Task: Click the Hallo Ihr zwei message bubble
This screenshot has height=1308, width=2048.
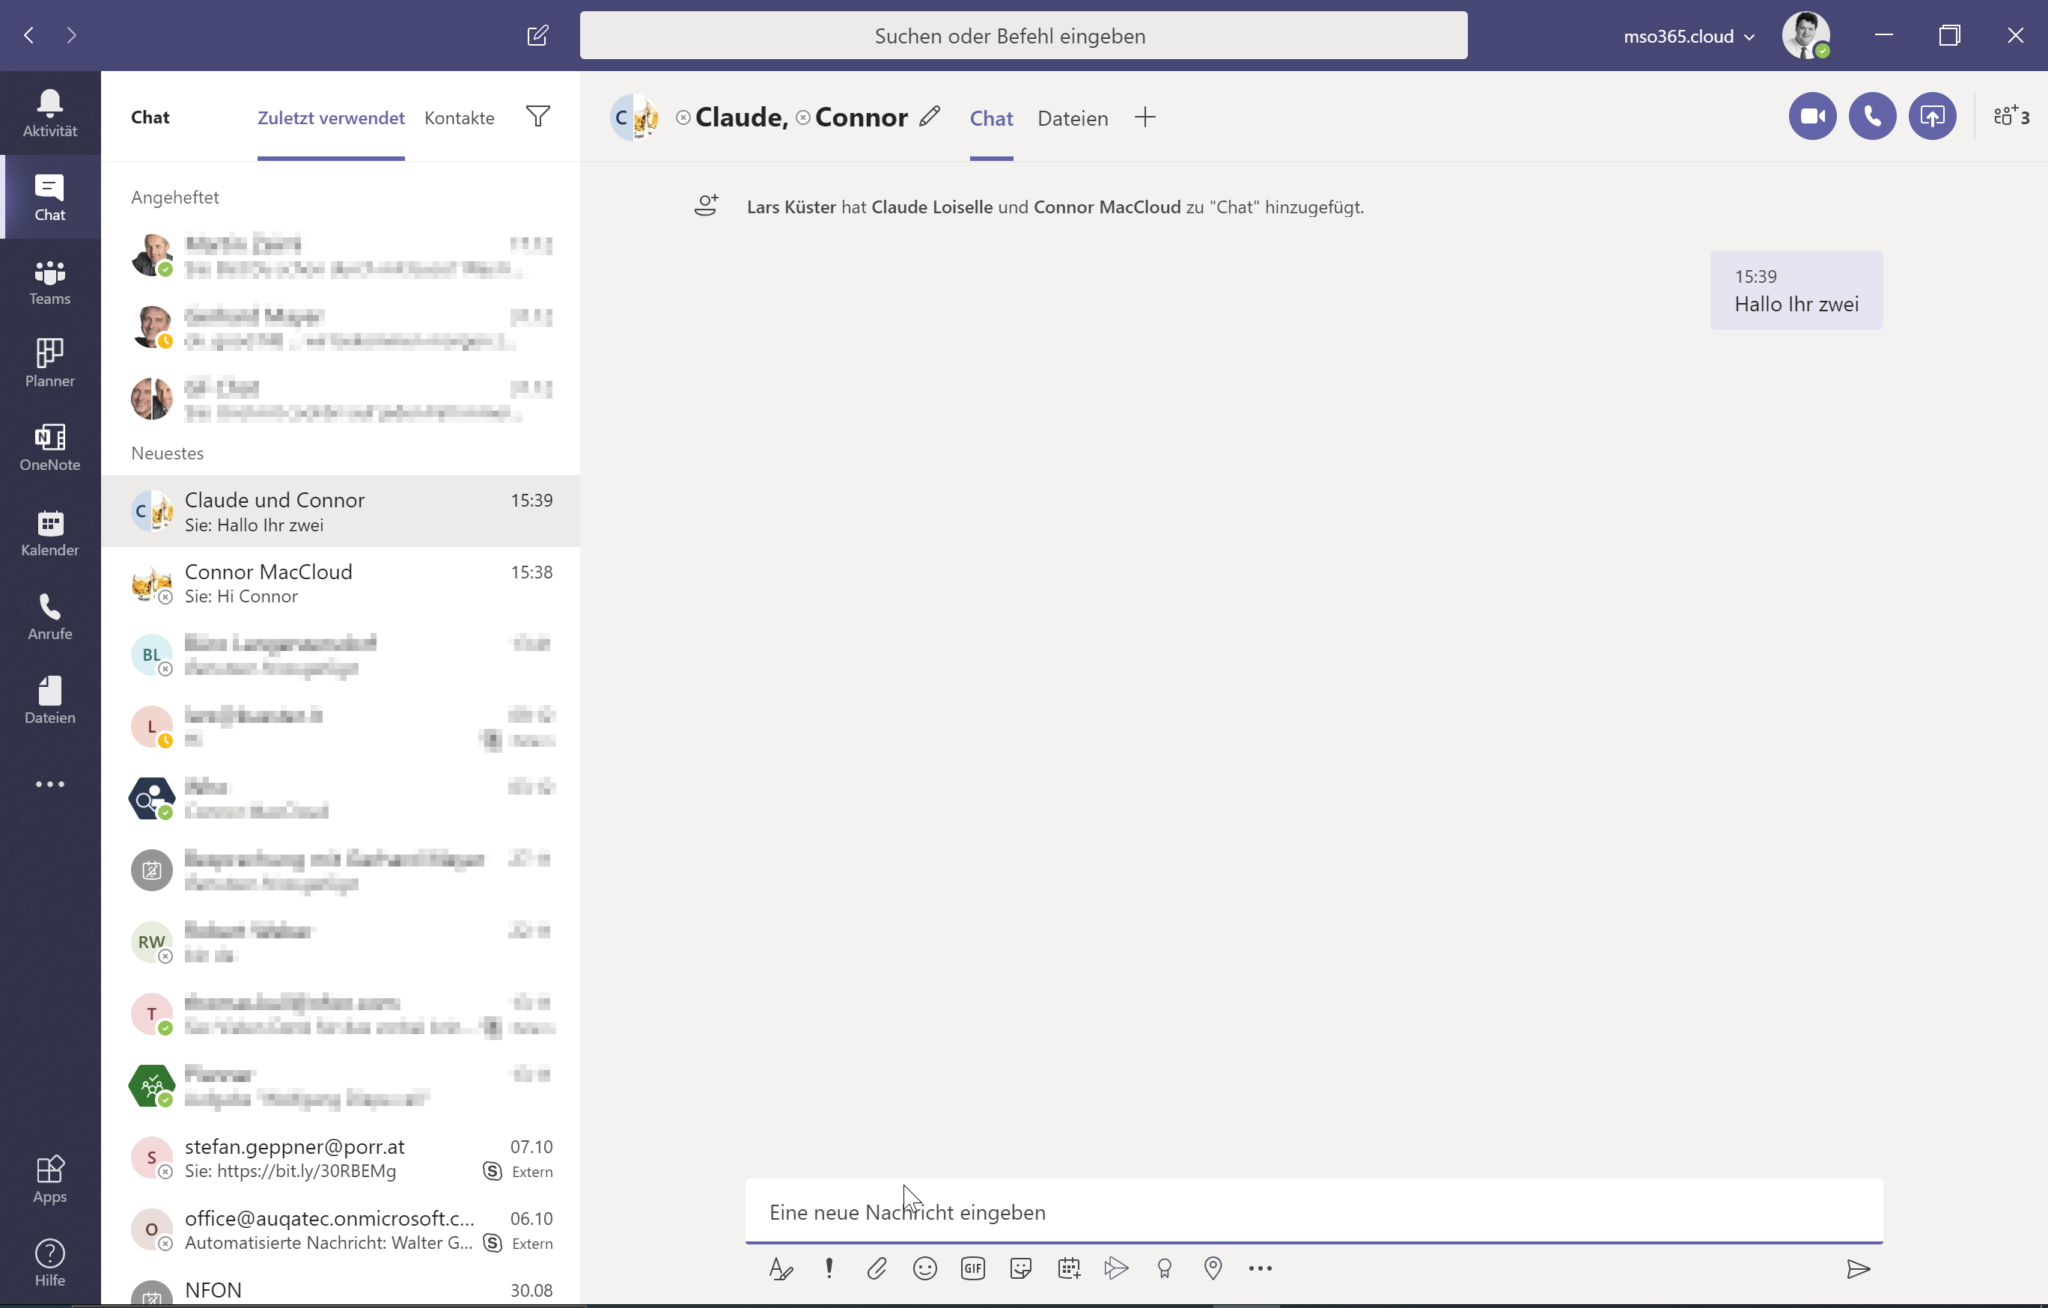Action: click(1796, 290)
